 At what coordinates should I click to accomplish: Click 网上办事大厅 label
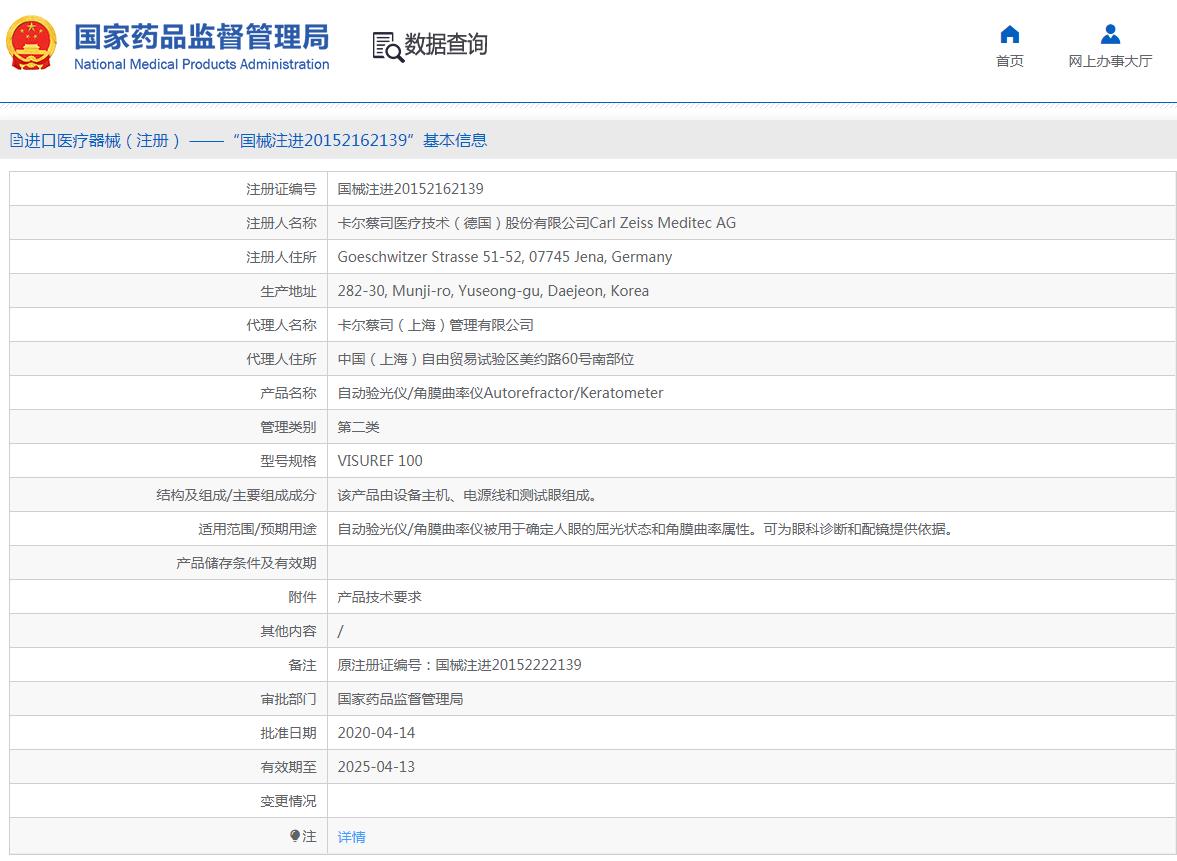point(1110,61)
